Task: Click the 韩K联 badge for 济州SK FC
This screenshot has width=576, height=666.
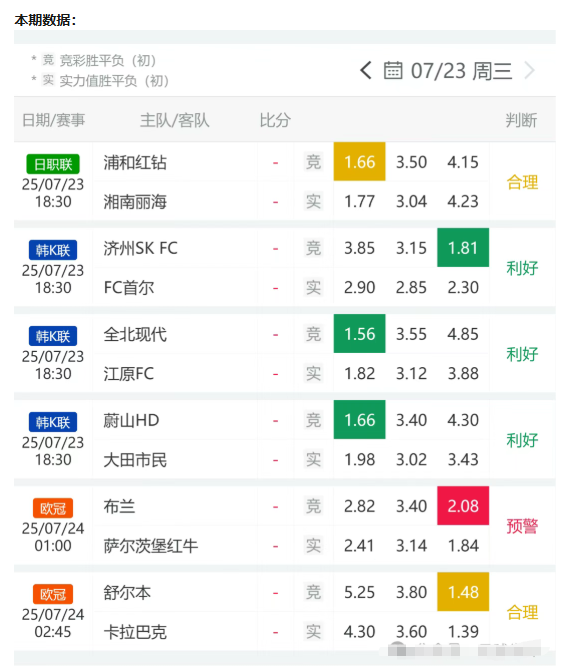Action: 53,250
